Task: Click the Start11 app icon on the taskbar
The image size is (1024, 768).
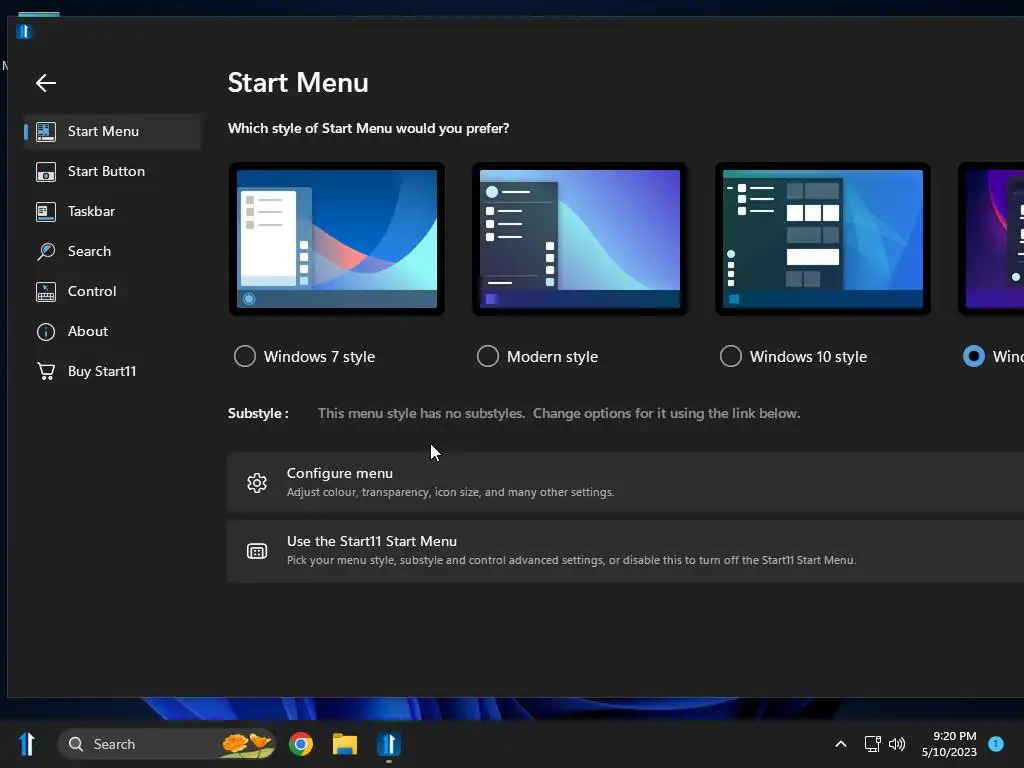Action: 389,744
